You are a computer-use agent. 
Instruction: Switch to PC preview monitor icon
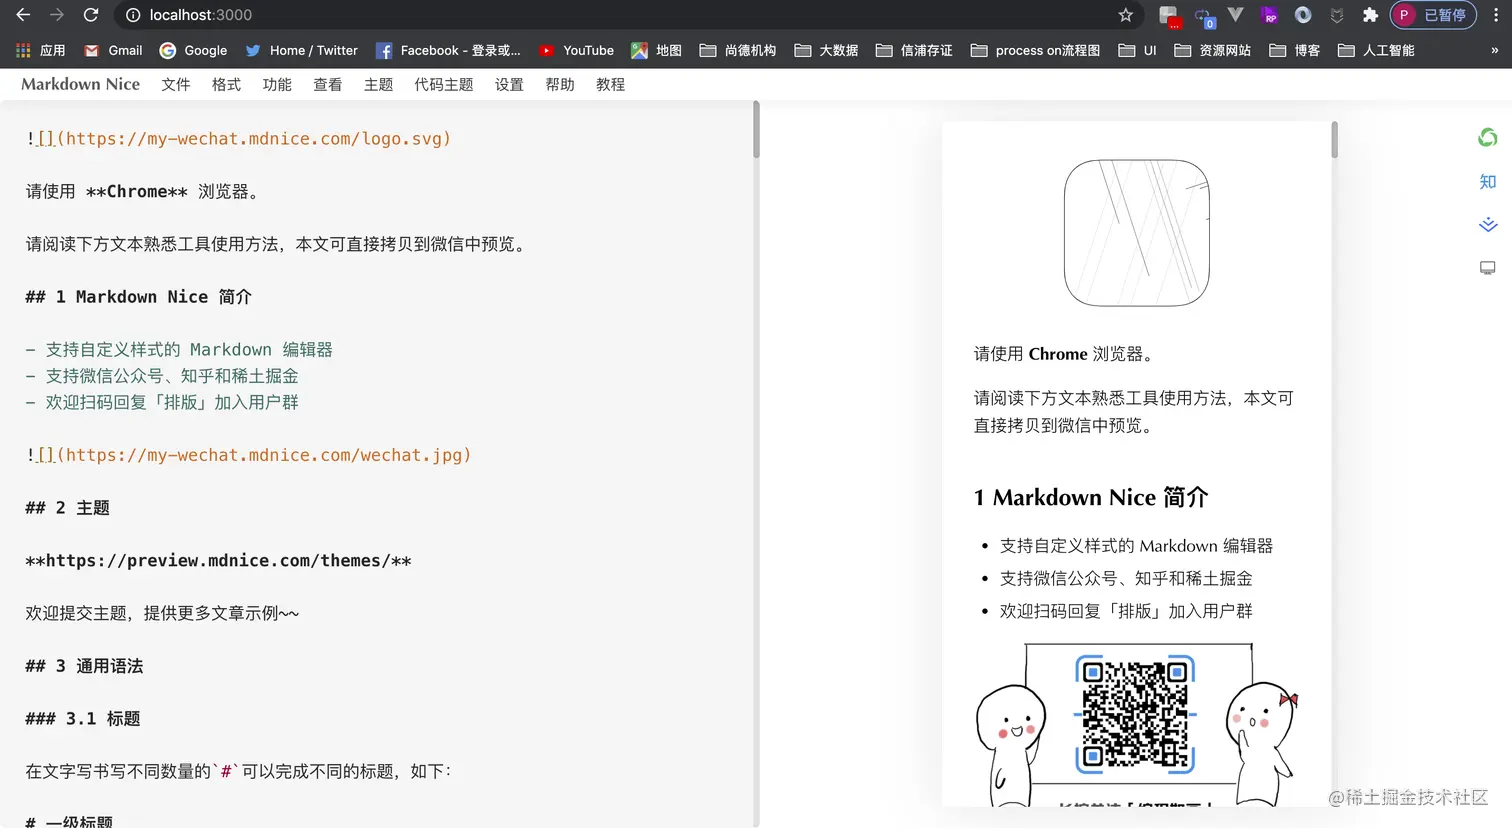click(1488, 268)
